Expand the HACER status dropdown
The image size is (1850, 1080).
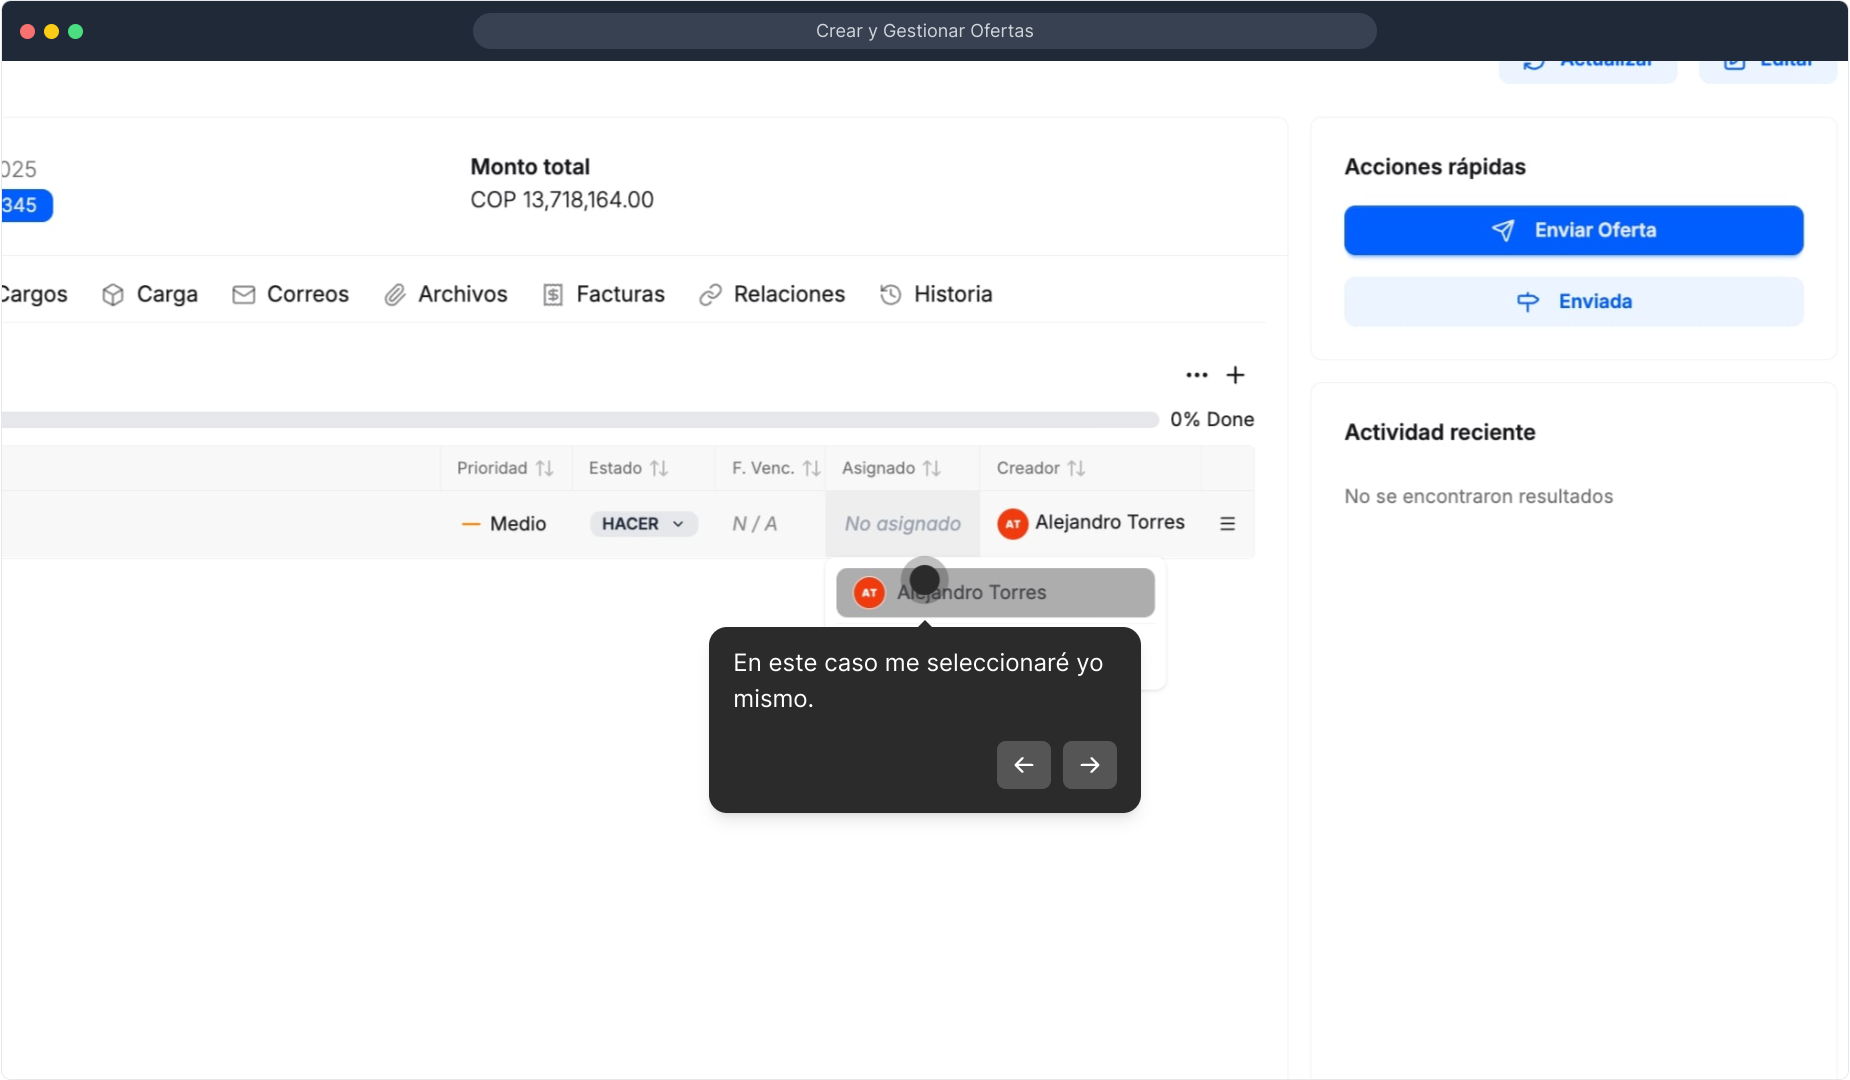coord(643,524)
